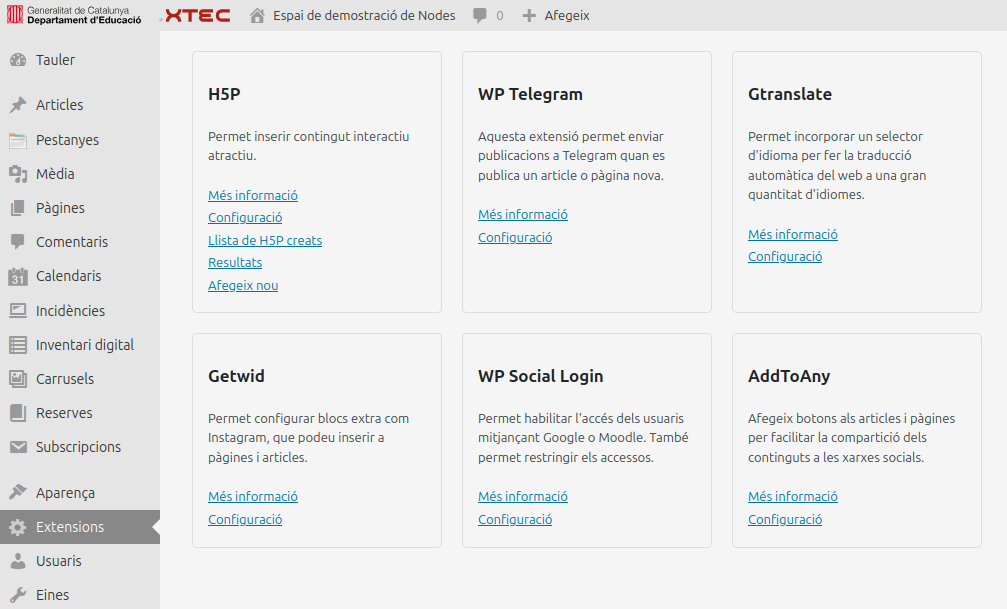Click the Articles pushpin icon

[x=18, y=105]
